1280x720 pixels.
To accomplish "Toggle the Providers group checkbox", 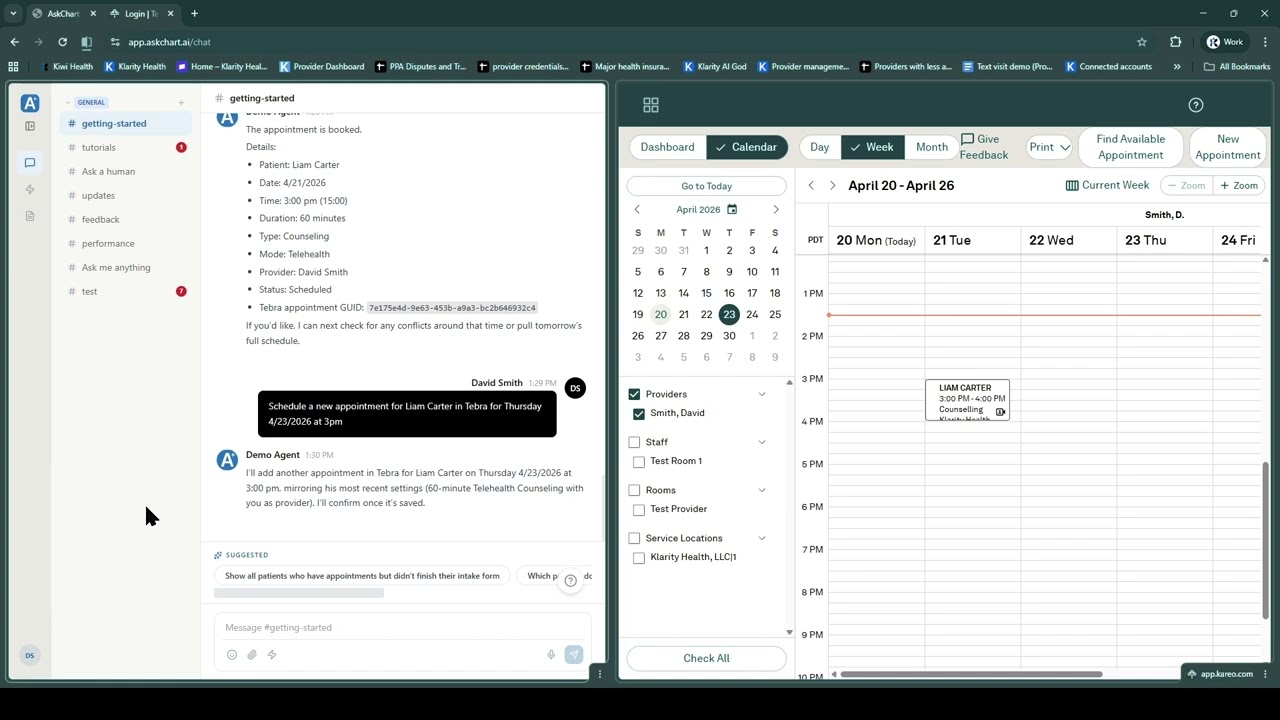I will (634, 394).
